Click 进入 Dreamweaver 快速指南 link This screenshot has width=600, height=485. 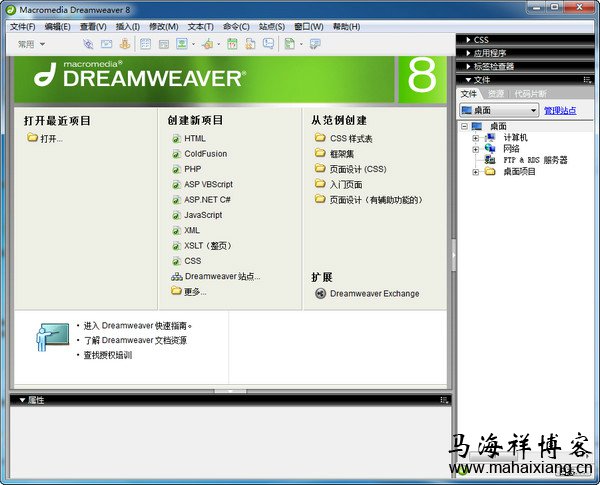(x=137, y=326)
